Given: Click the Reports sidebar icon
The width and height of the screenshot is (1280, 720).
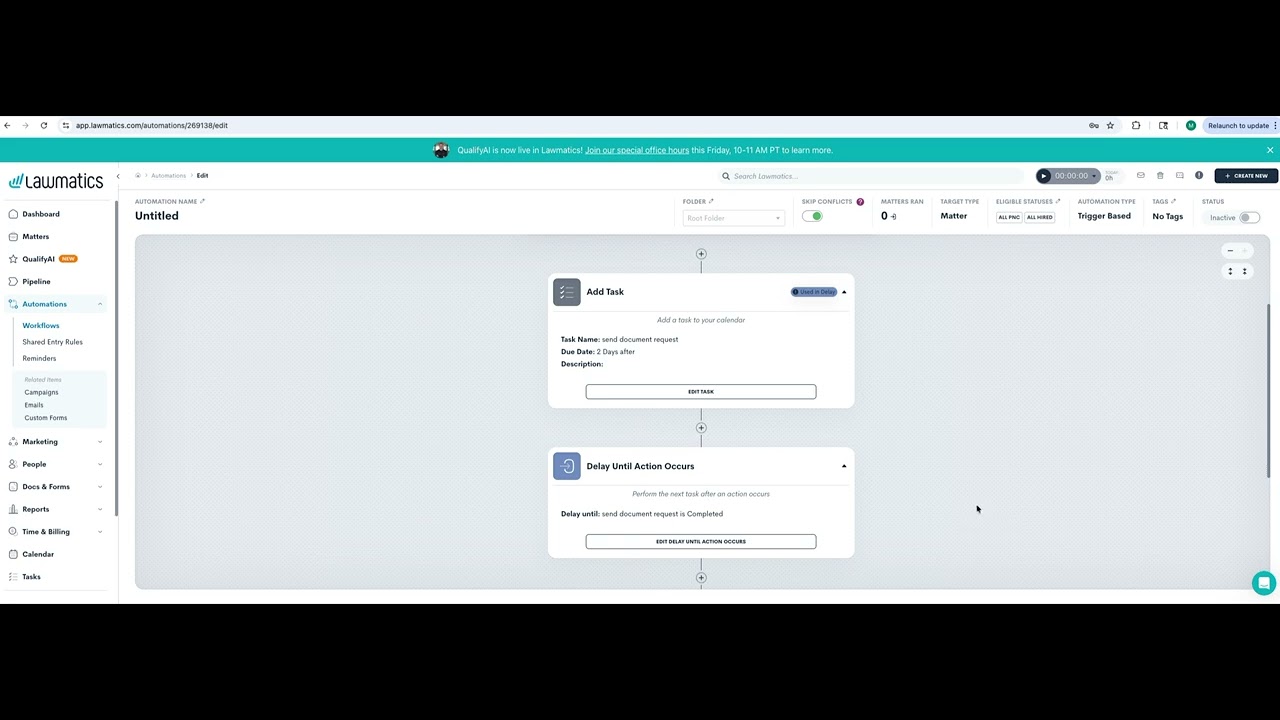Looking at the screenshot, I should click(13, 509).
